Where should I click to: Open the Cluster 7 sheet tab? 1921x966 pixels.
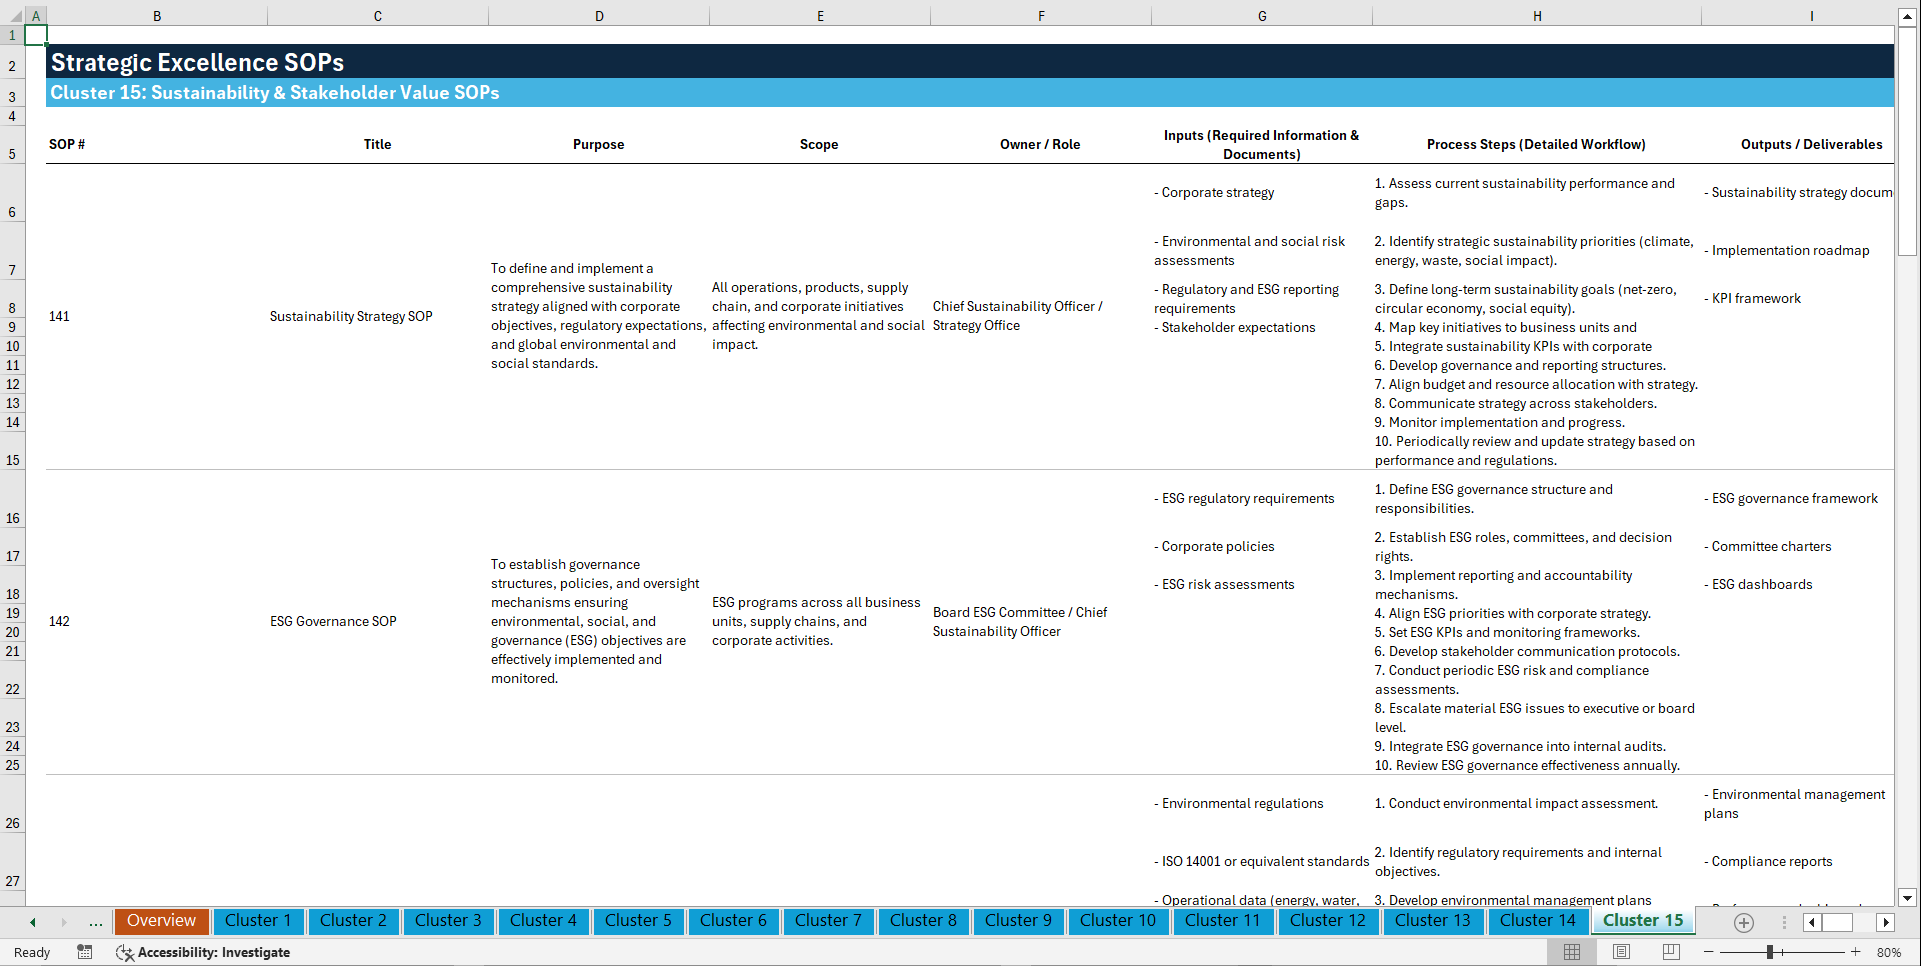point(828,921)
